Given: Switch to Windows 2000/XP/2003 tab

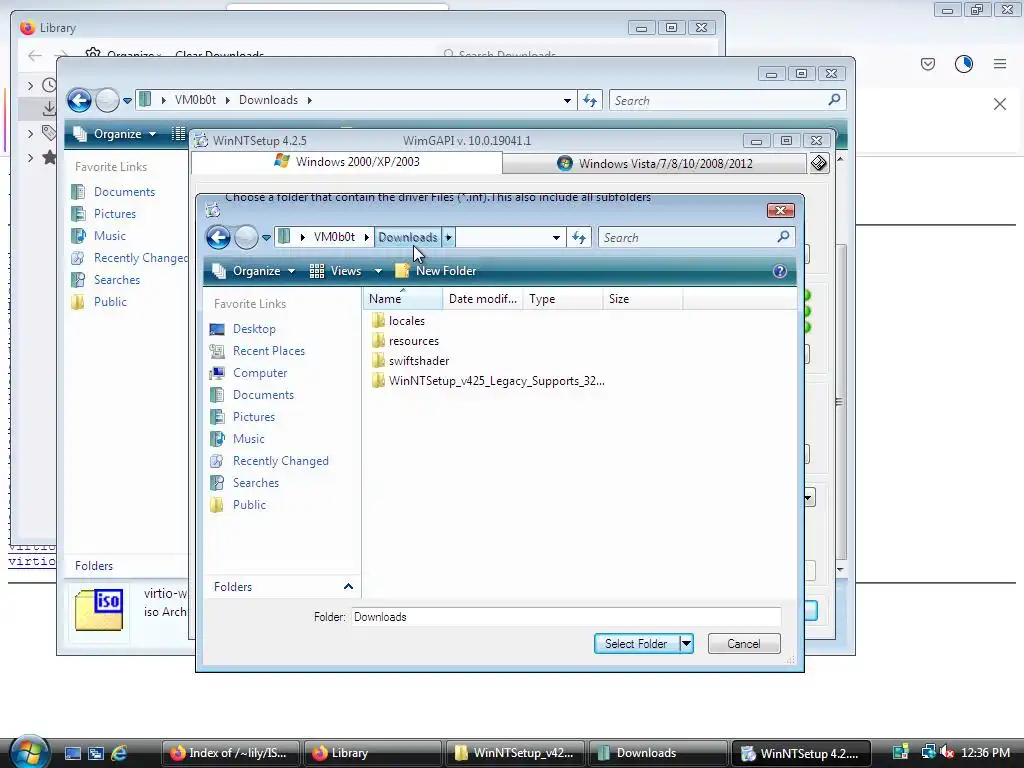Looking at the screenshot, I should pyautogui.click(x=347, y=162).
